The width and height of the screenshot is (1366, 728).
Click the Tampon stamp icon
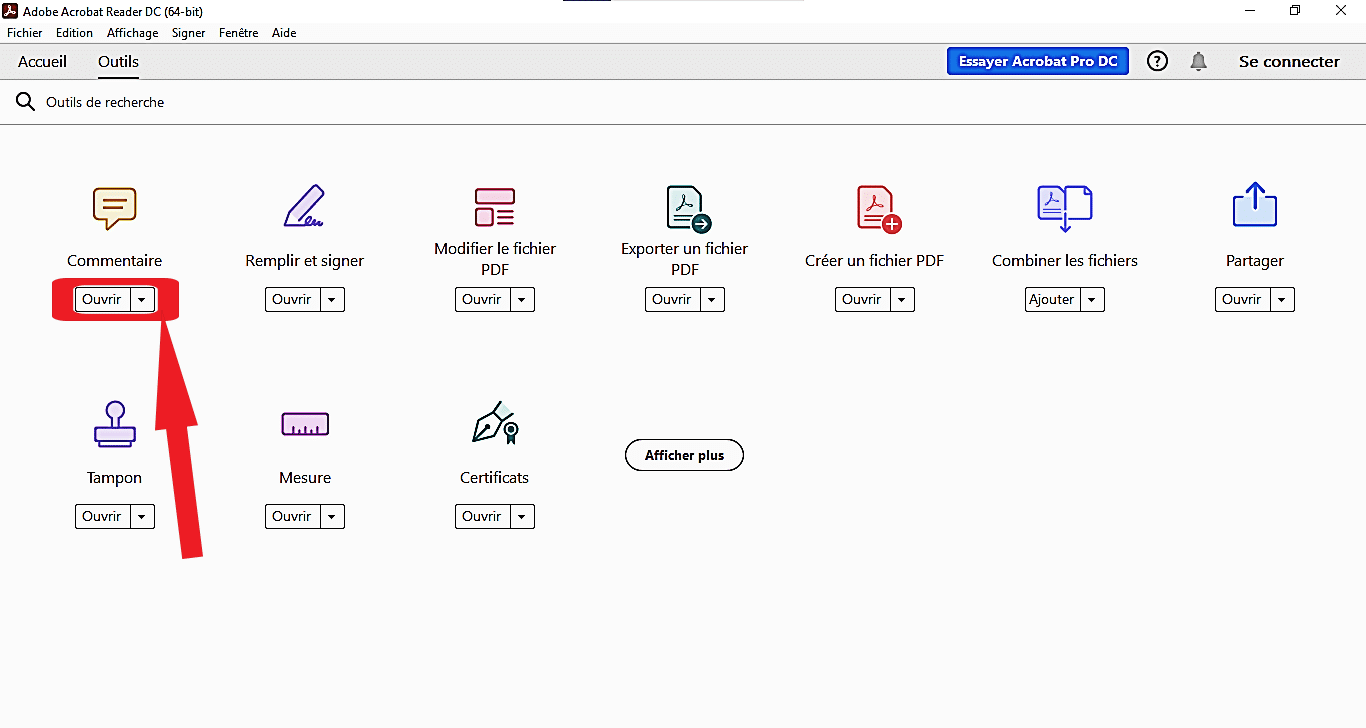115,424
